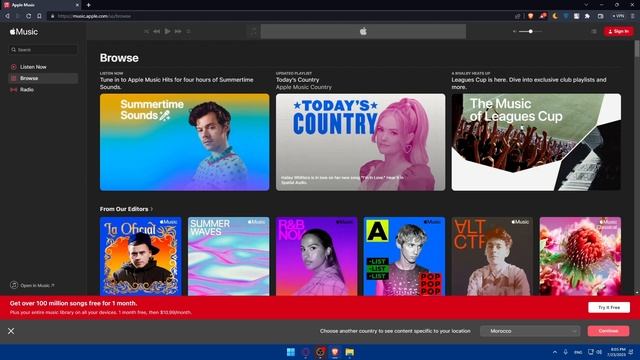
Task: Skip to the previous track
Action: pos(157,31)
